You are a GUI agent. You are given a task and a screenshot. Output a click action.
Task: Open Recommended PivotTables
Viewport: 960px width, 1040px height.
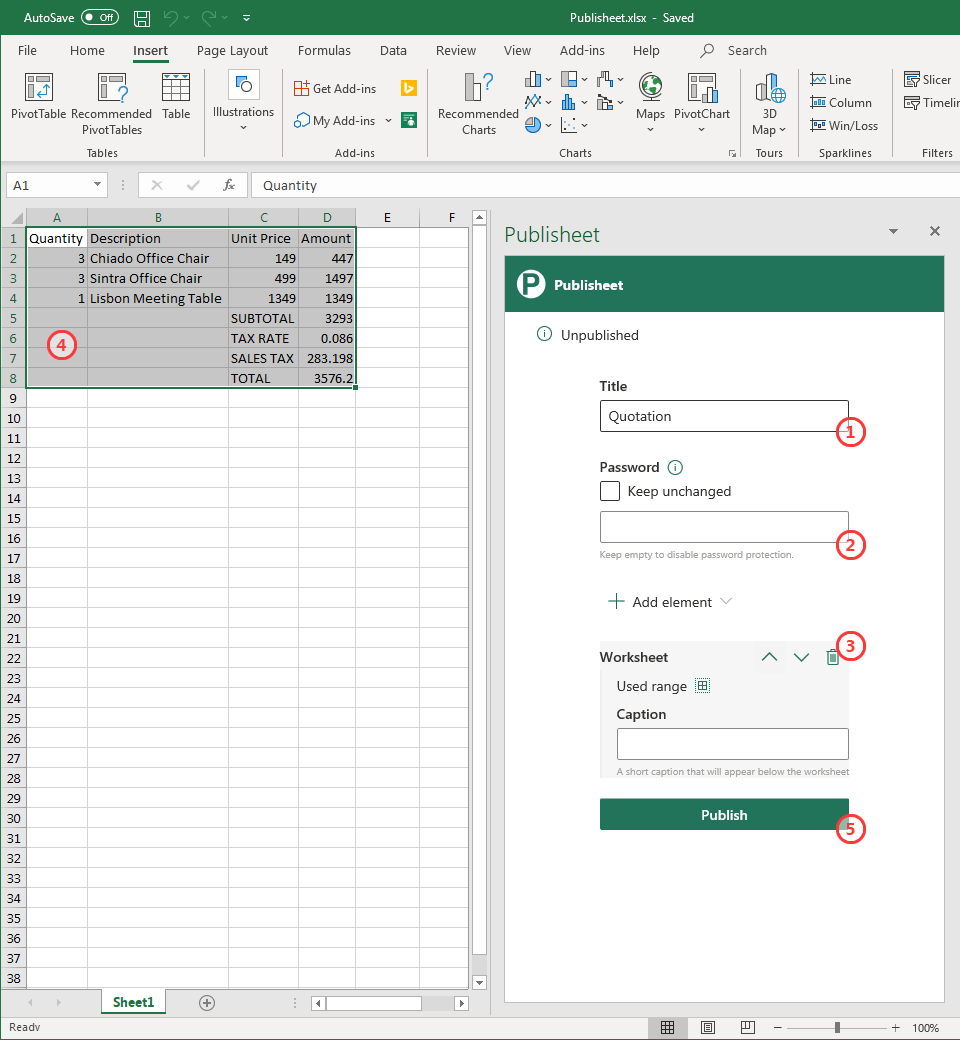(111, 104)
